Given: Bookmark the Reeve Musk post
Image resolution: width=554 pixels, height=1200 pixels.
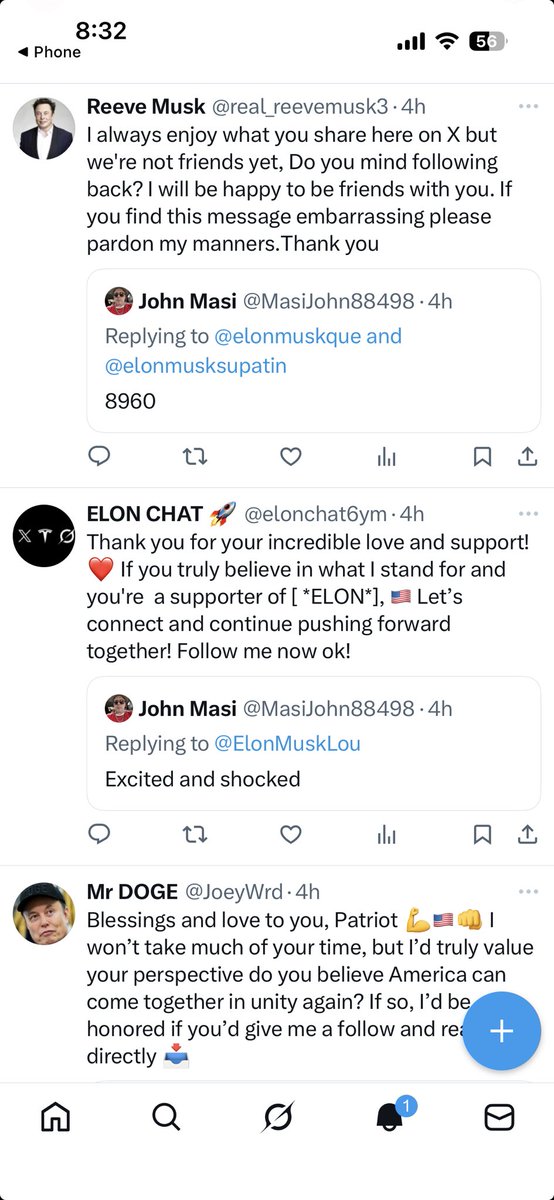Looking at the screenshot, I should [482, 457].
